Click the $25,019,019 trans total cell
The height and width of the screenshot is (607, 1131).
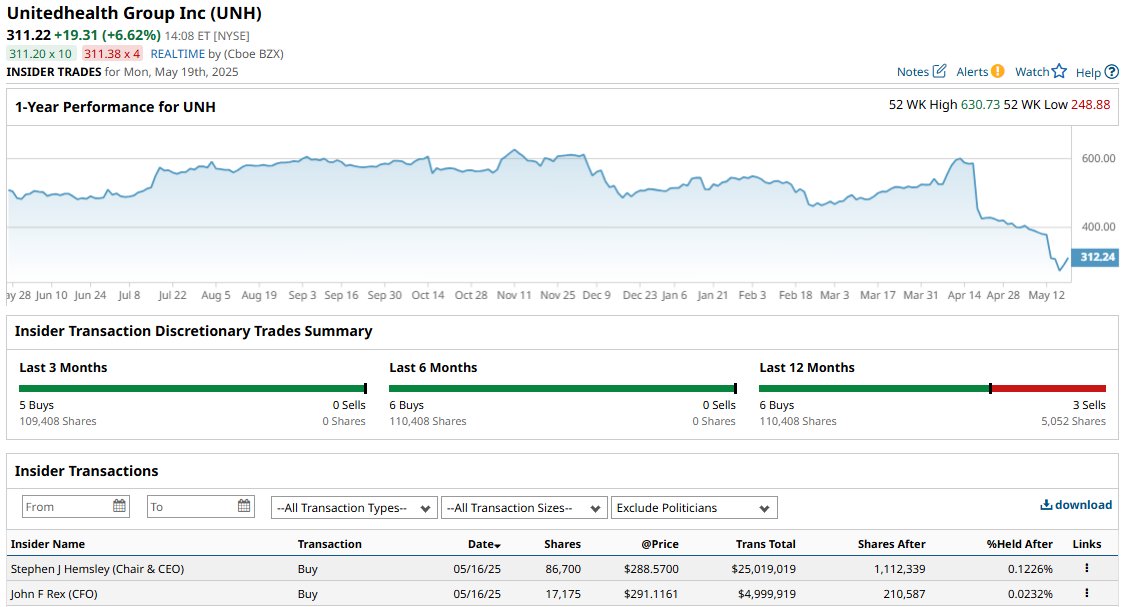763,569
